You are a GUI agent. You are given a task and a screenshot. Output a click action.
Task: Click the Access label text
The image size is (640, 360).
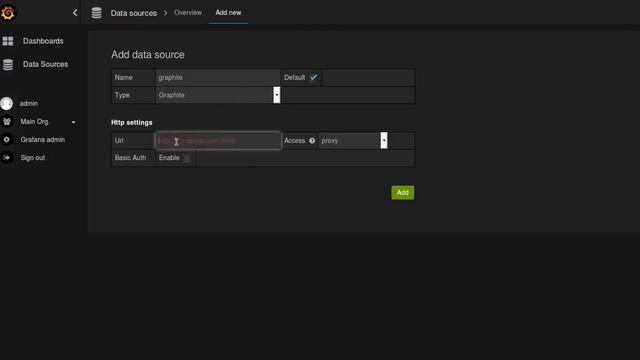[x=294, y=141]
